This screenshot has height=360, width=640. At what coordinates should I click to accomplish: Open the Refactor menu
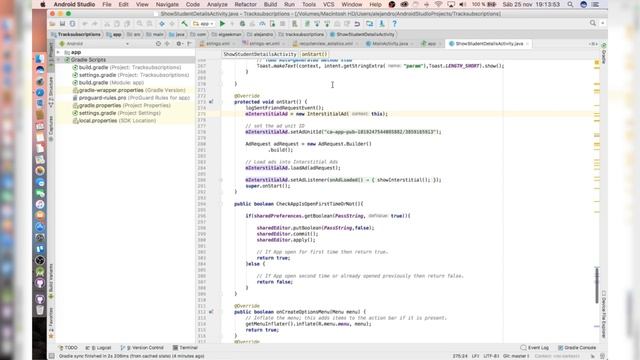point(245,4)
